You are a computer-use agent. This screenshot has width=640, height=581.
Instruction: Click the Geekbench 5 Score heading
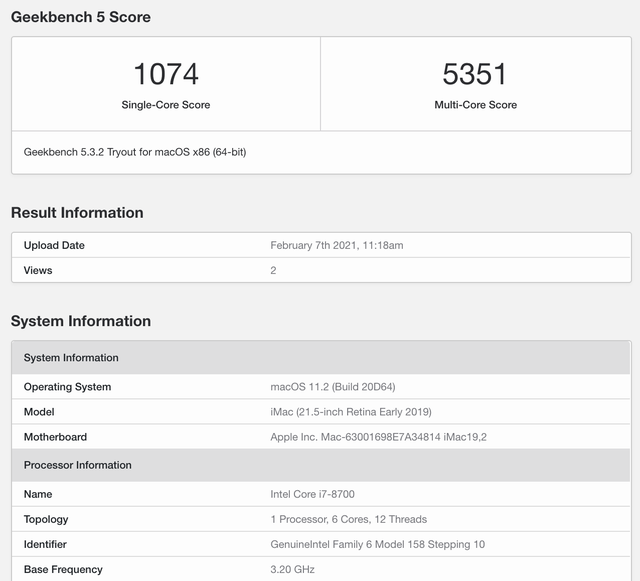(x=81, y=17)
